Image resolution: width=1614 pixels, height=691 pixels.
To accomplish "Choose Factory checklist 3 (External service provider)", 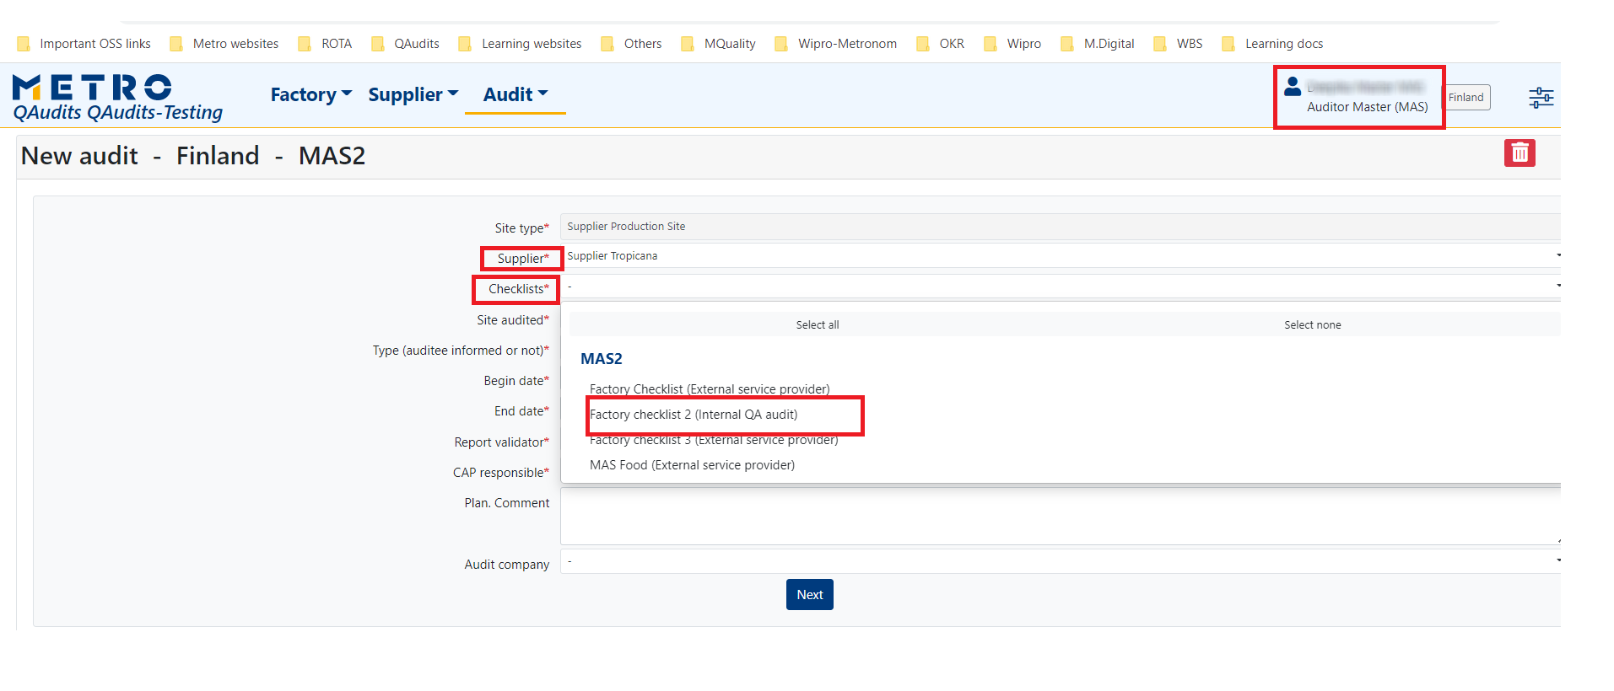I will pyautogui.click(x=713, y=440).
